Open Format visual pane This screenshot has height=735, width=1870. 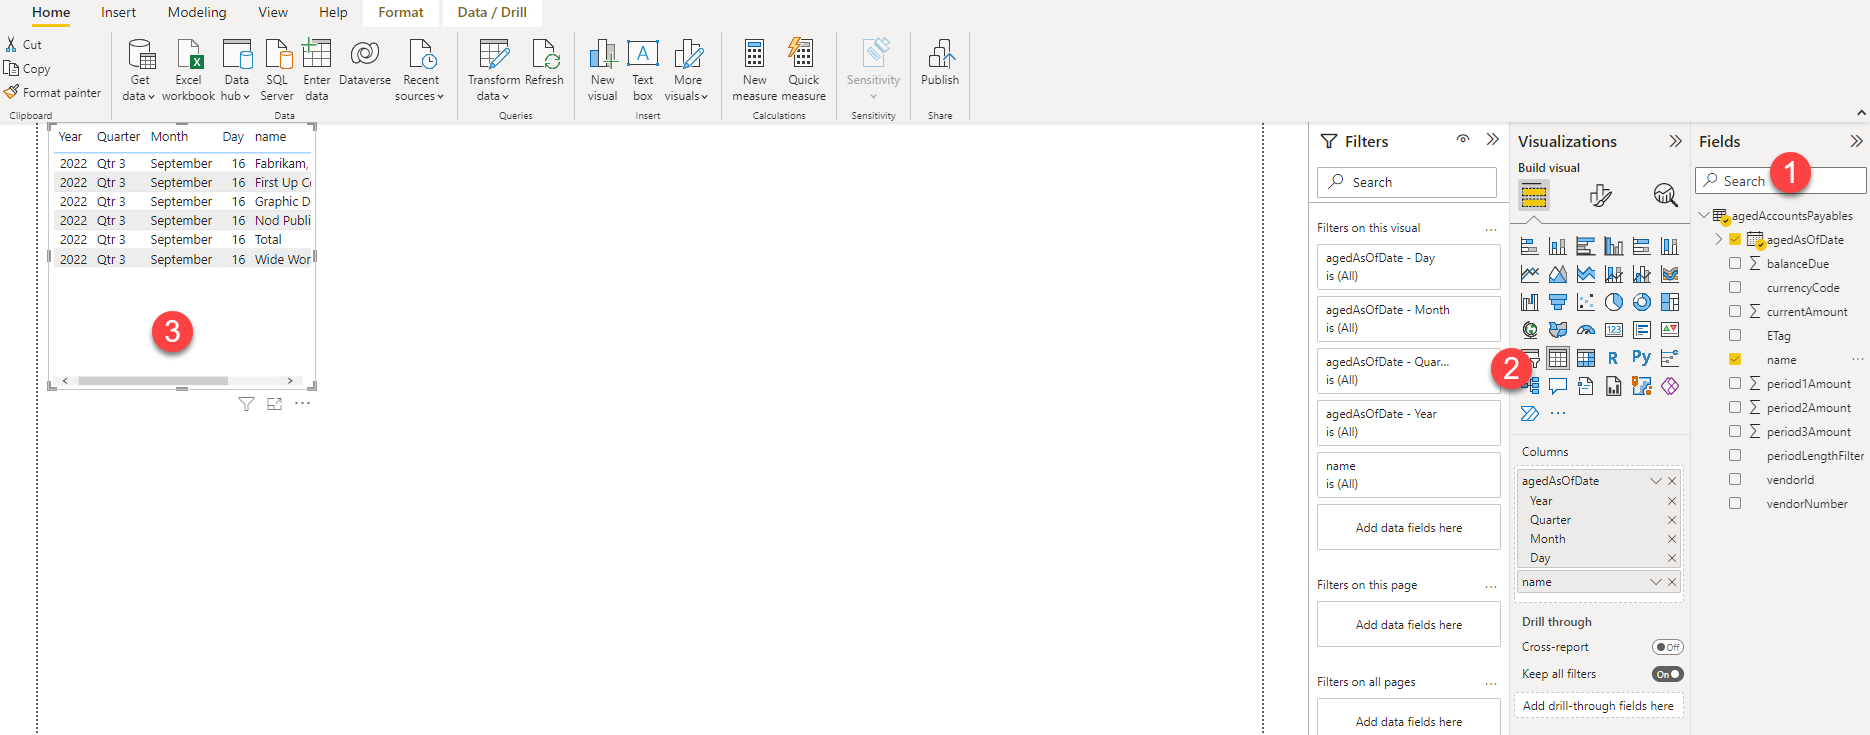(x=1600, y=195)
